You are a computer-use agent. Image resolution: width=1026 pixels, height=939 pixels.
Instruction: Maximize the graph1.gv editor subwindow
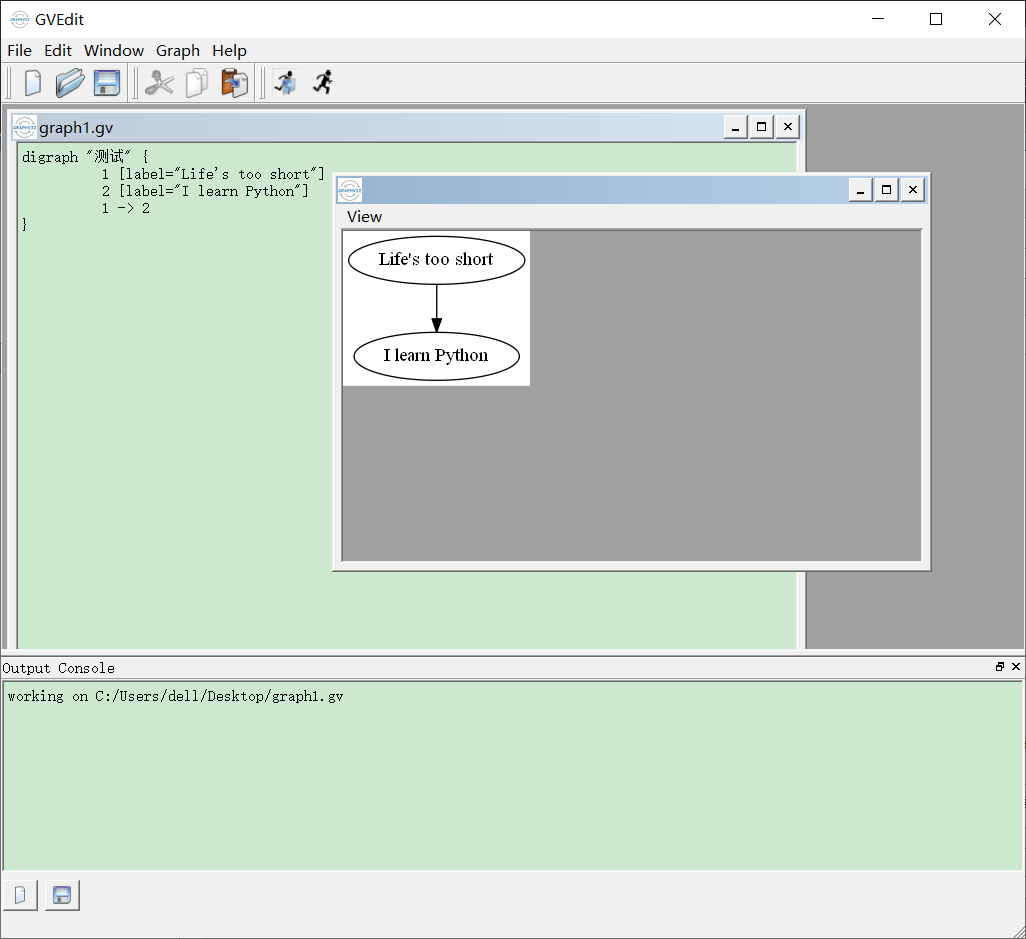coord(761,127)
